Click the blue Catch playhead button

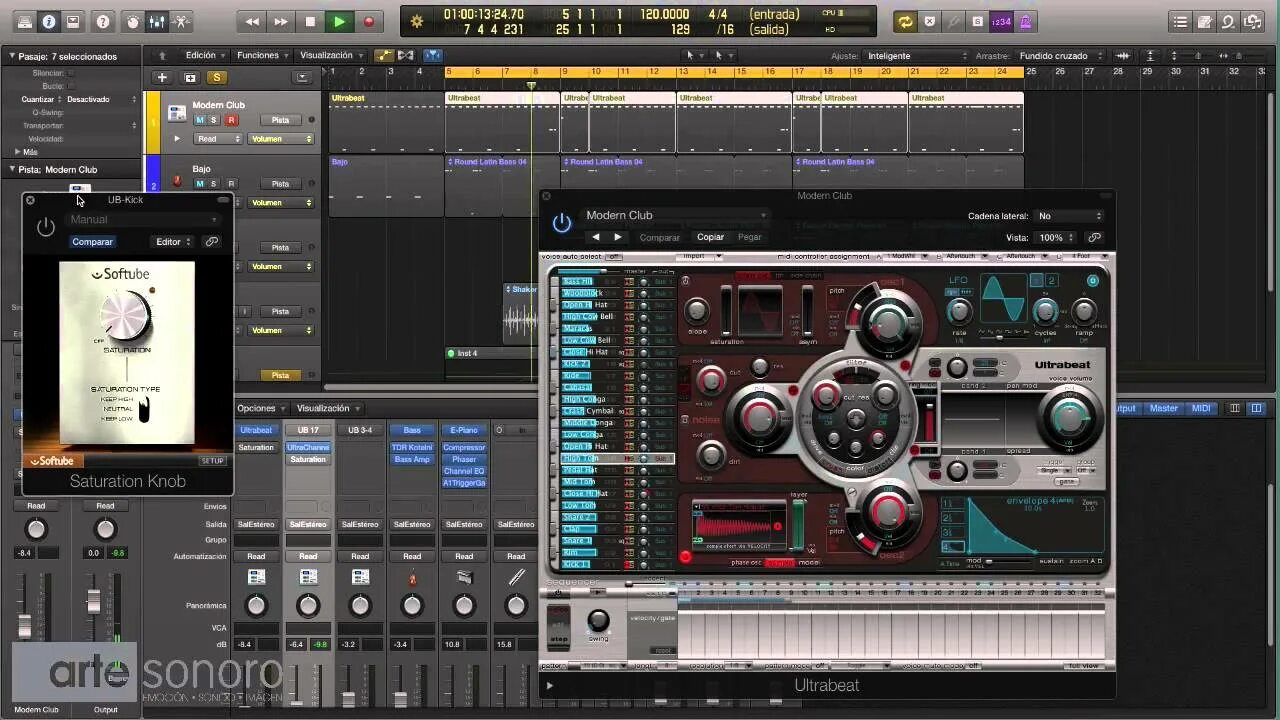click(x=433, y=55)
